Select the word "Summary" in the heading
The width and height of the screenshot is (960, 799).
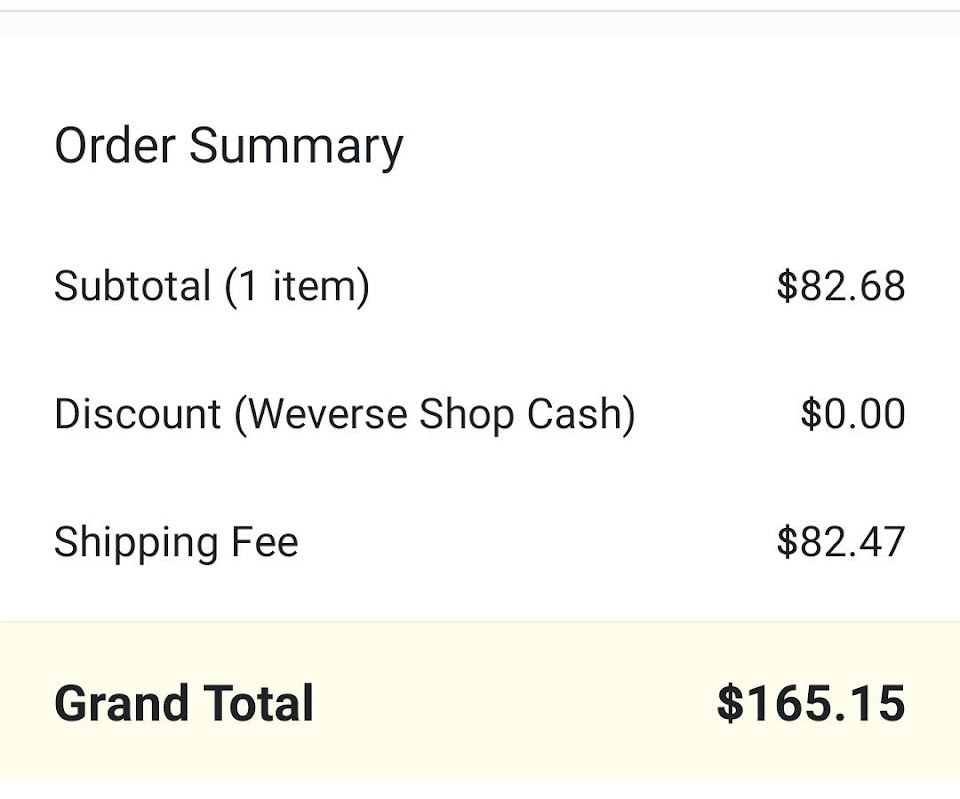(x=296, y=146)
